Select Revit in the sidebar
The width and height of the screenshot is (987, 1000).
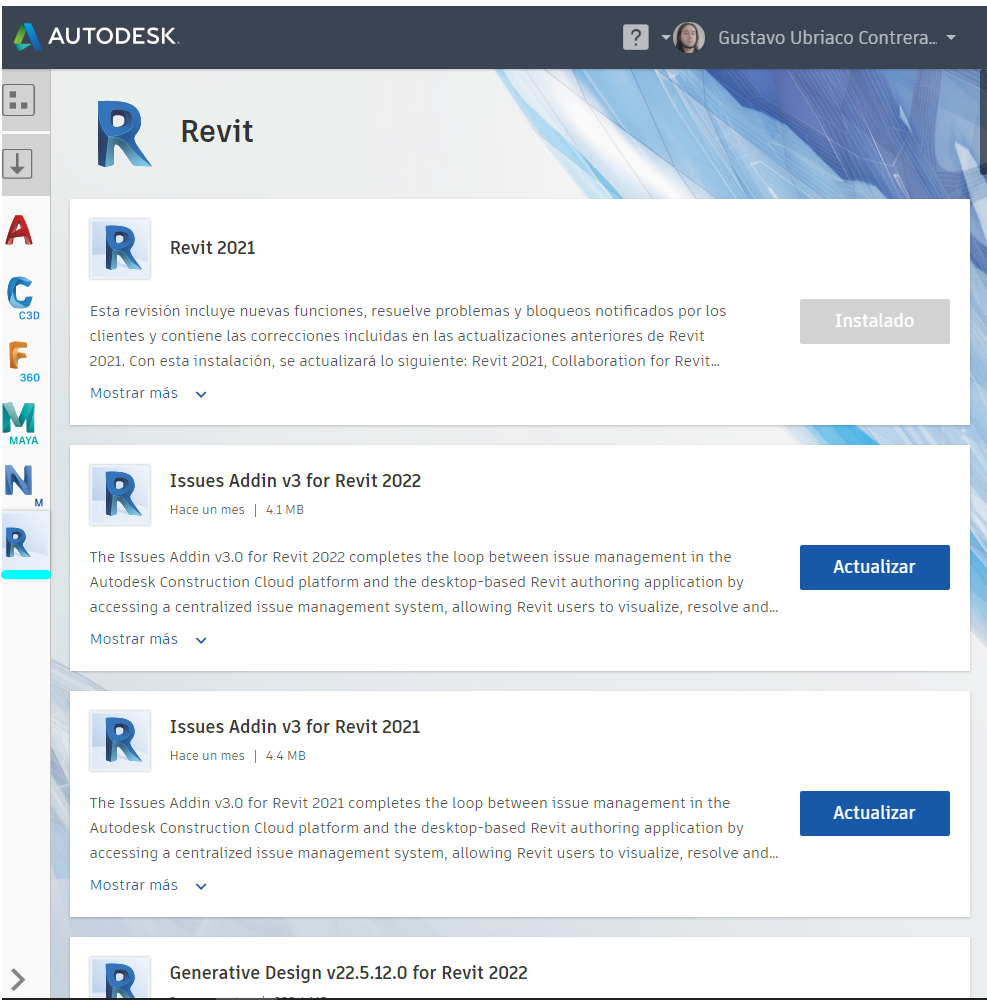(26, 543)
